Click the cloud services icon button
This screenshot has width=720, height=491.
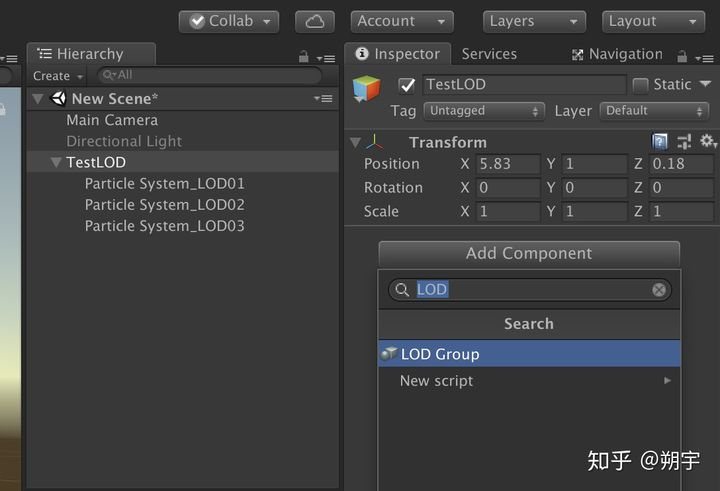(x=315, y=22)
